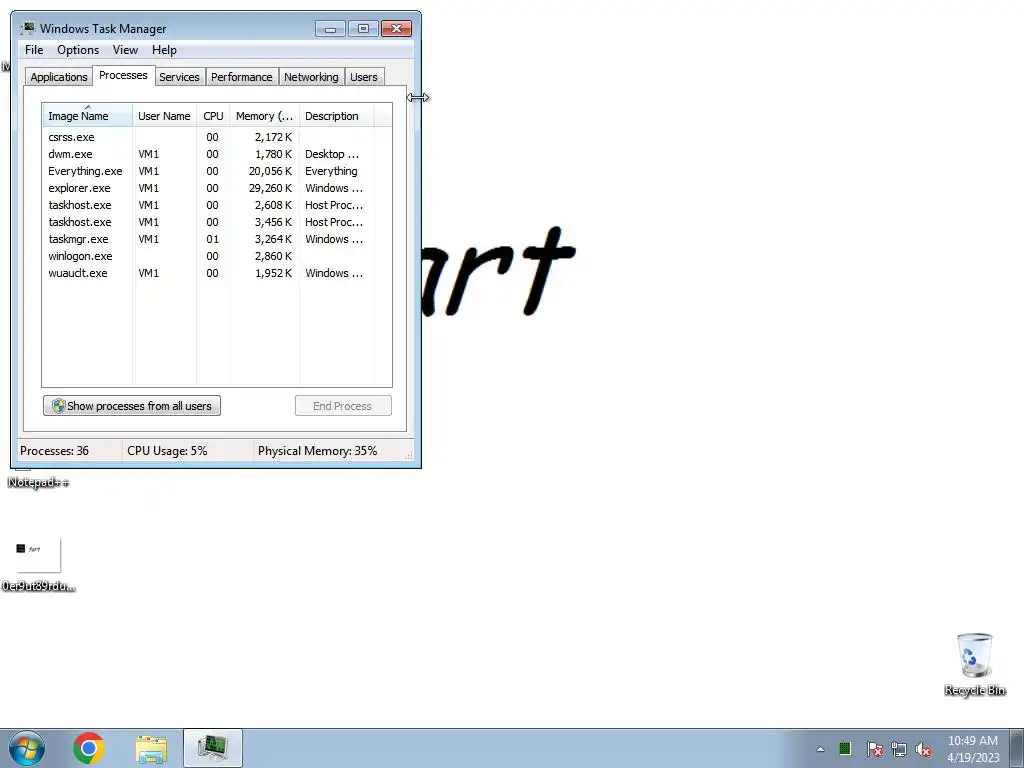The width and height of the screenshot is (1024, 768).
Task: Select the Processes tab
Action: pyautogui.click(x=123, y=75)
